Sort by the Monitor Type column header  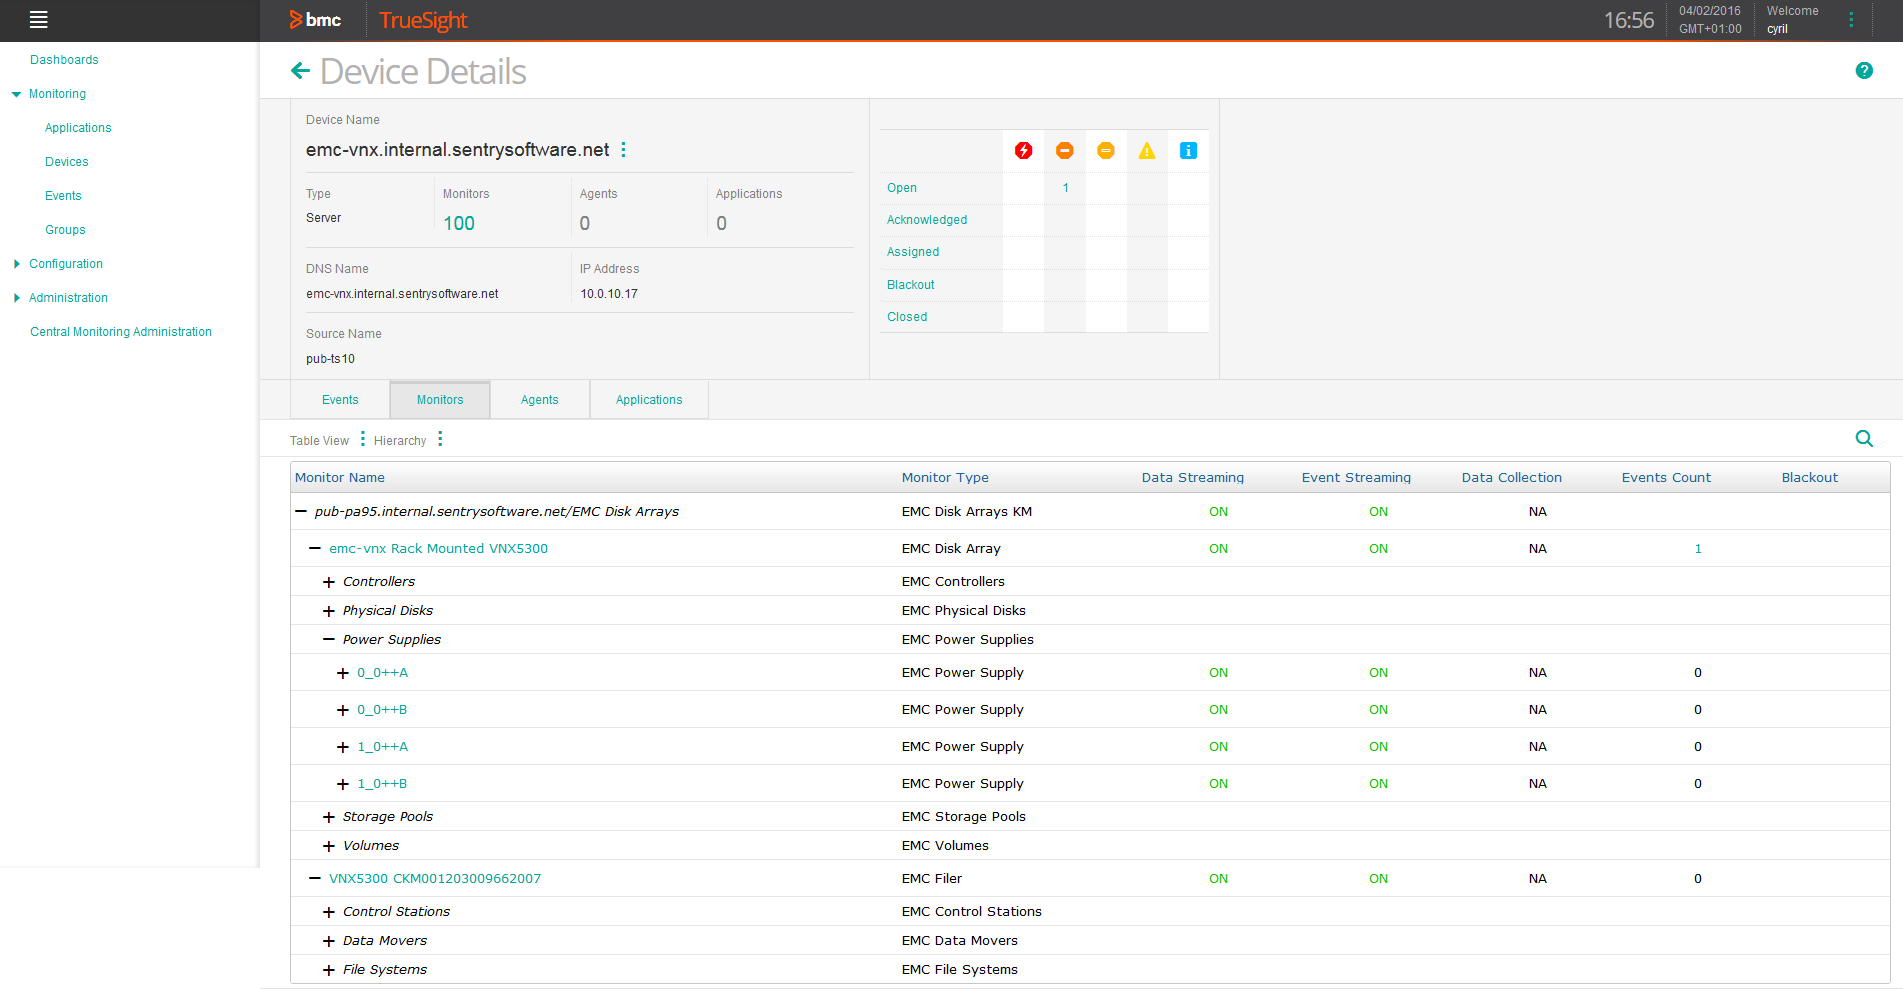(x=945, y=478)
